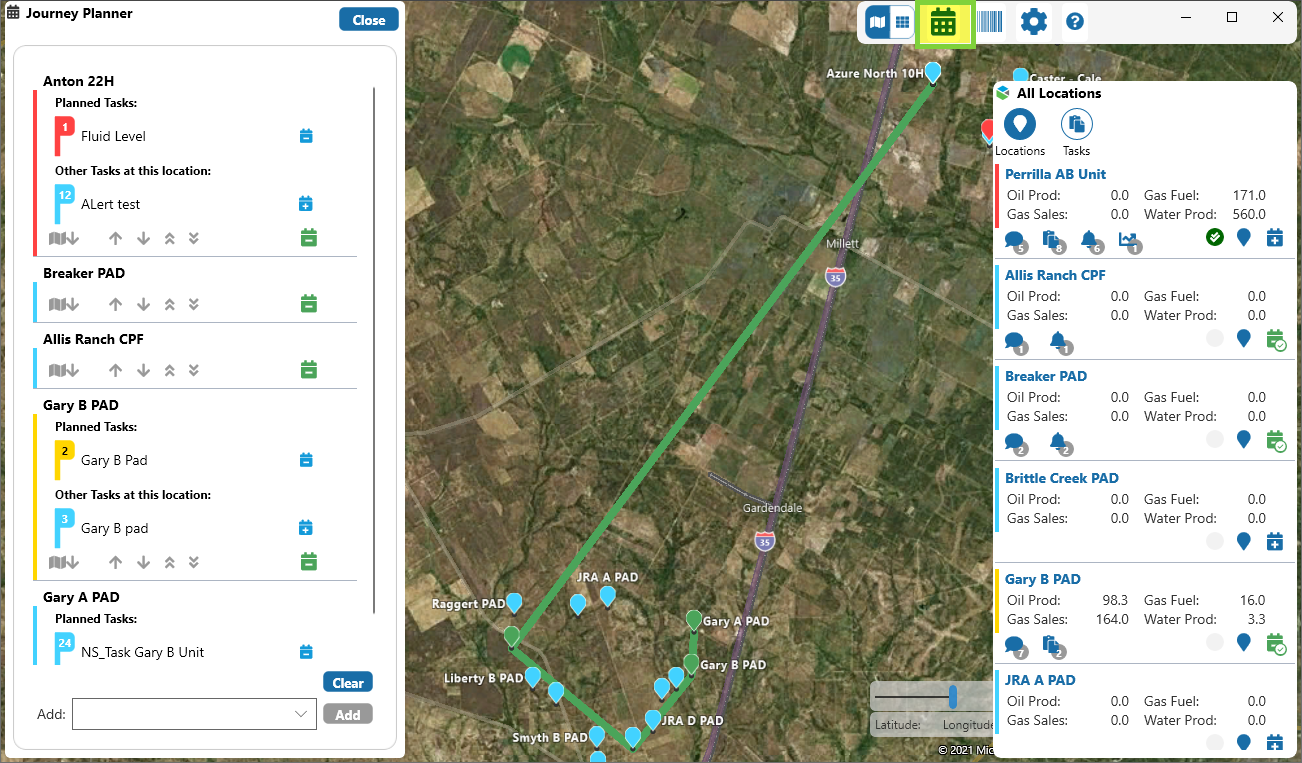This screenshot has height=763, width=1302.
Task: Add ALert test task to plan
Action: point(307,204)
